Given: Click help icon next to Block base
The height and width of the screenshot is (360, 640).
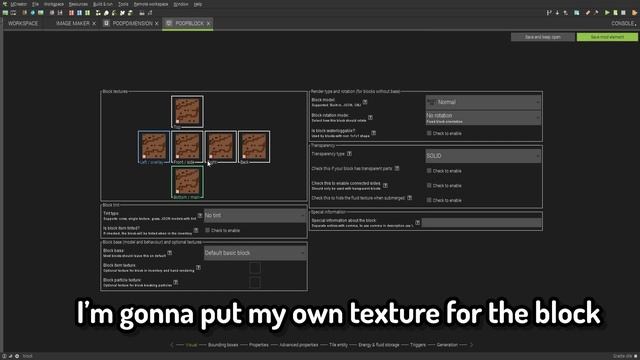Looking at the screenshot, I should (169, 253).
